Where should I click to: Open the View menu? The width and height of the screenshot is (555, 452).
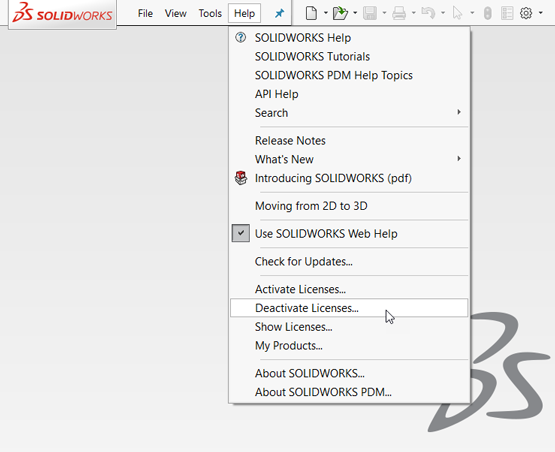176,13
